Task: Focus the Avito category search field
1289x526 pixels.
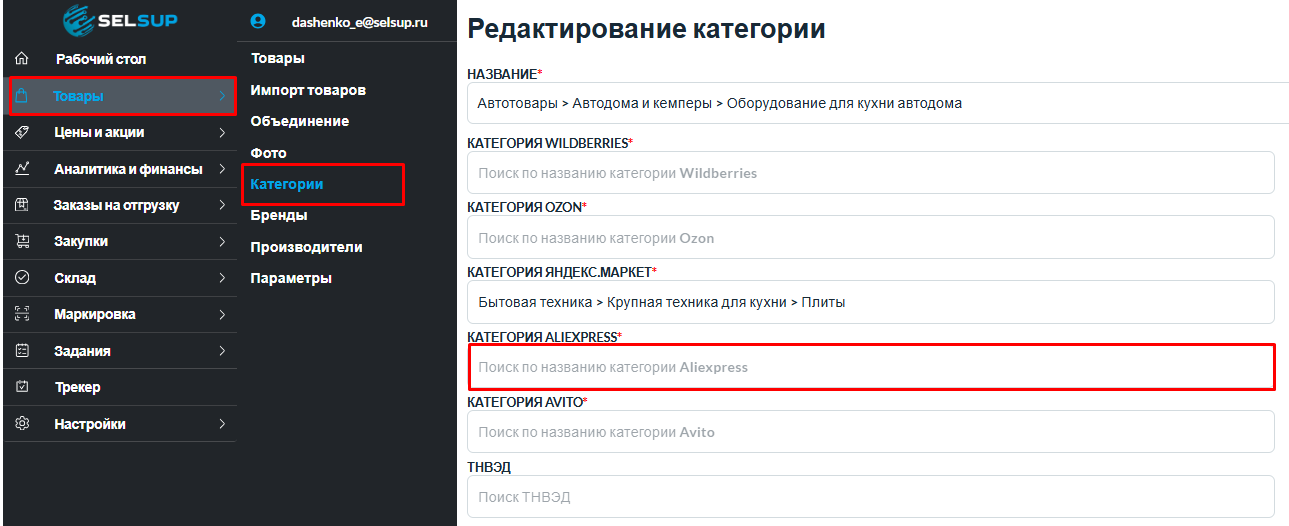Action: click(x=871, y=432)
